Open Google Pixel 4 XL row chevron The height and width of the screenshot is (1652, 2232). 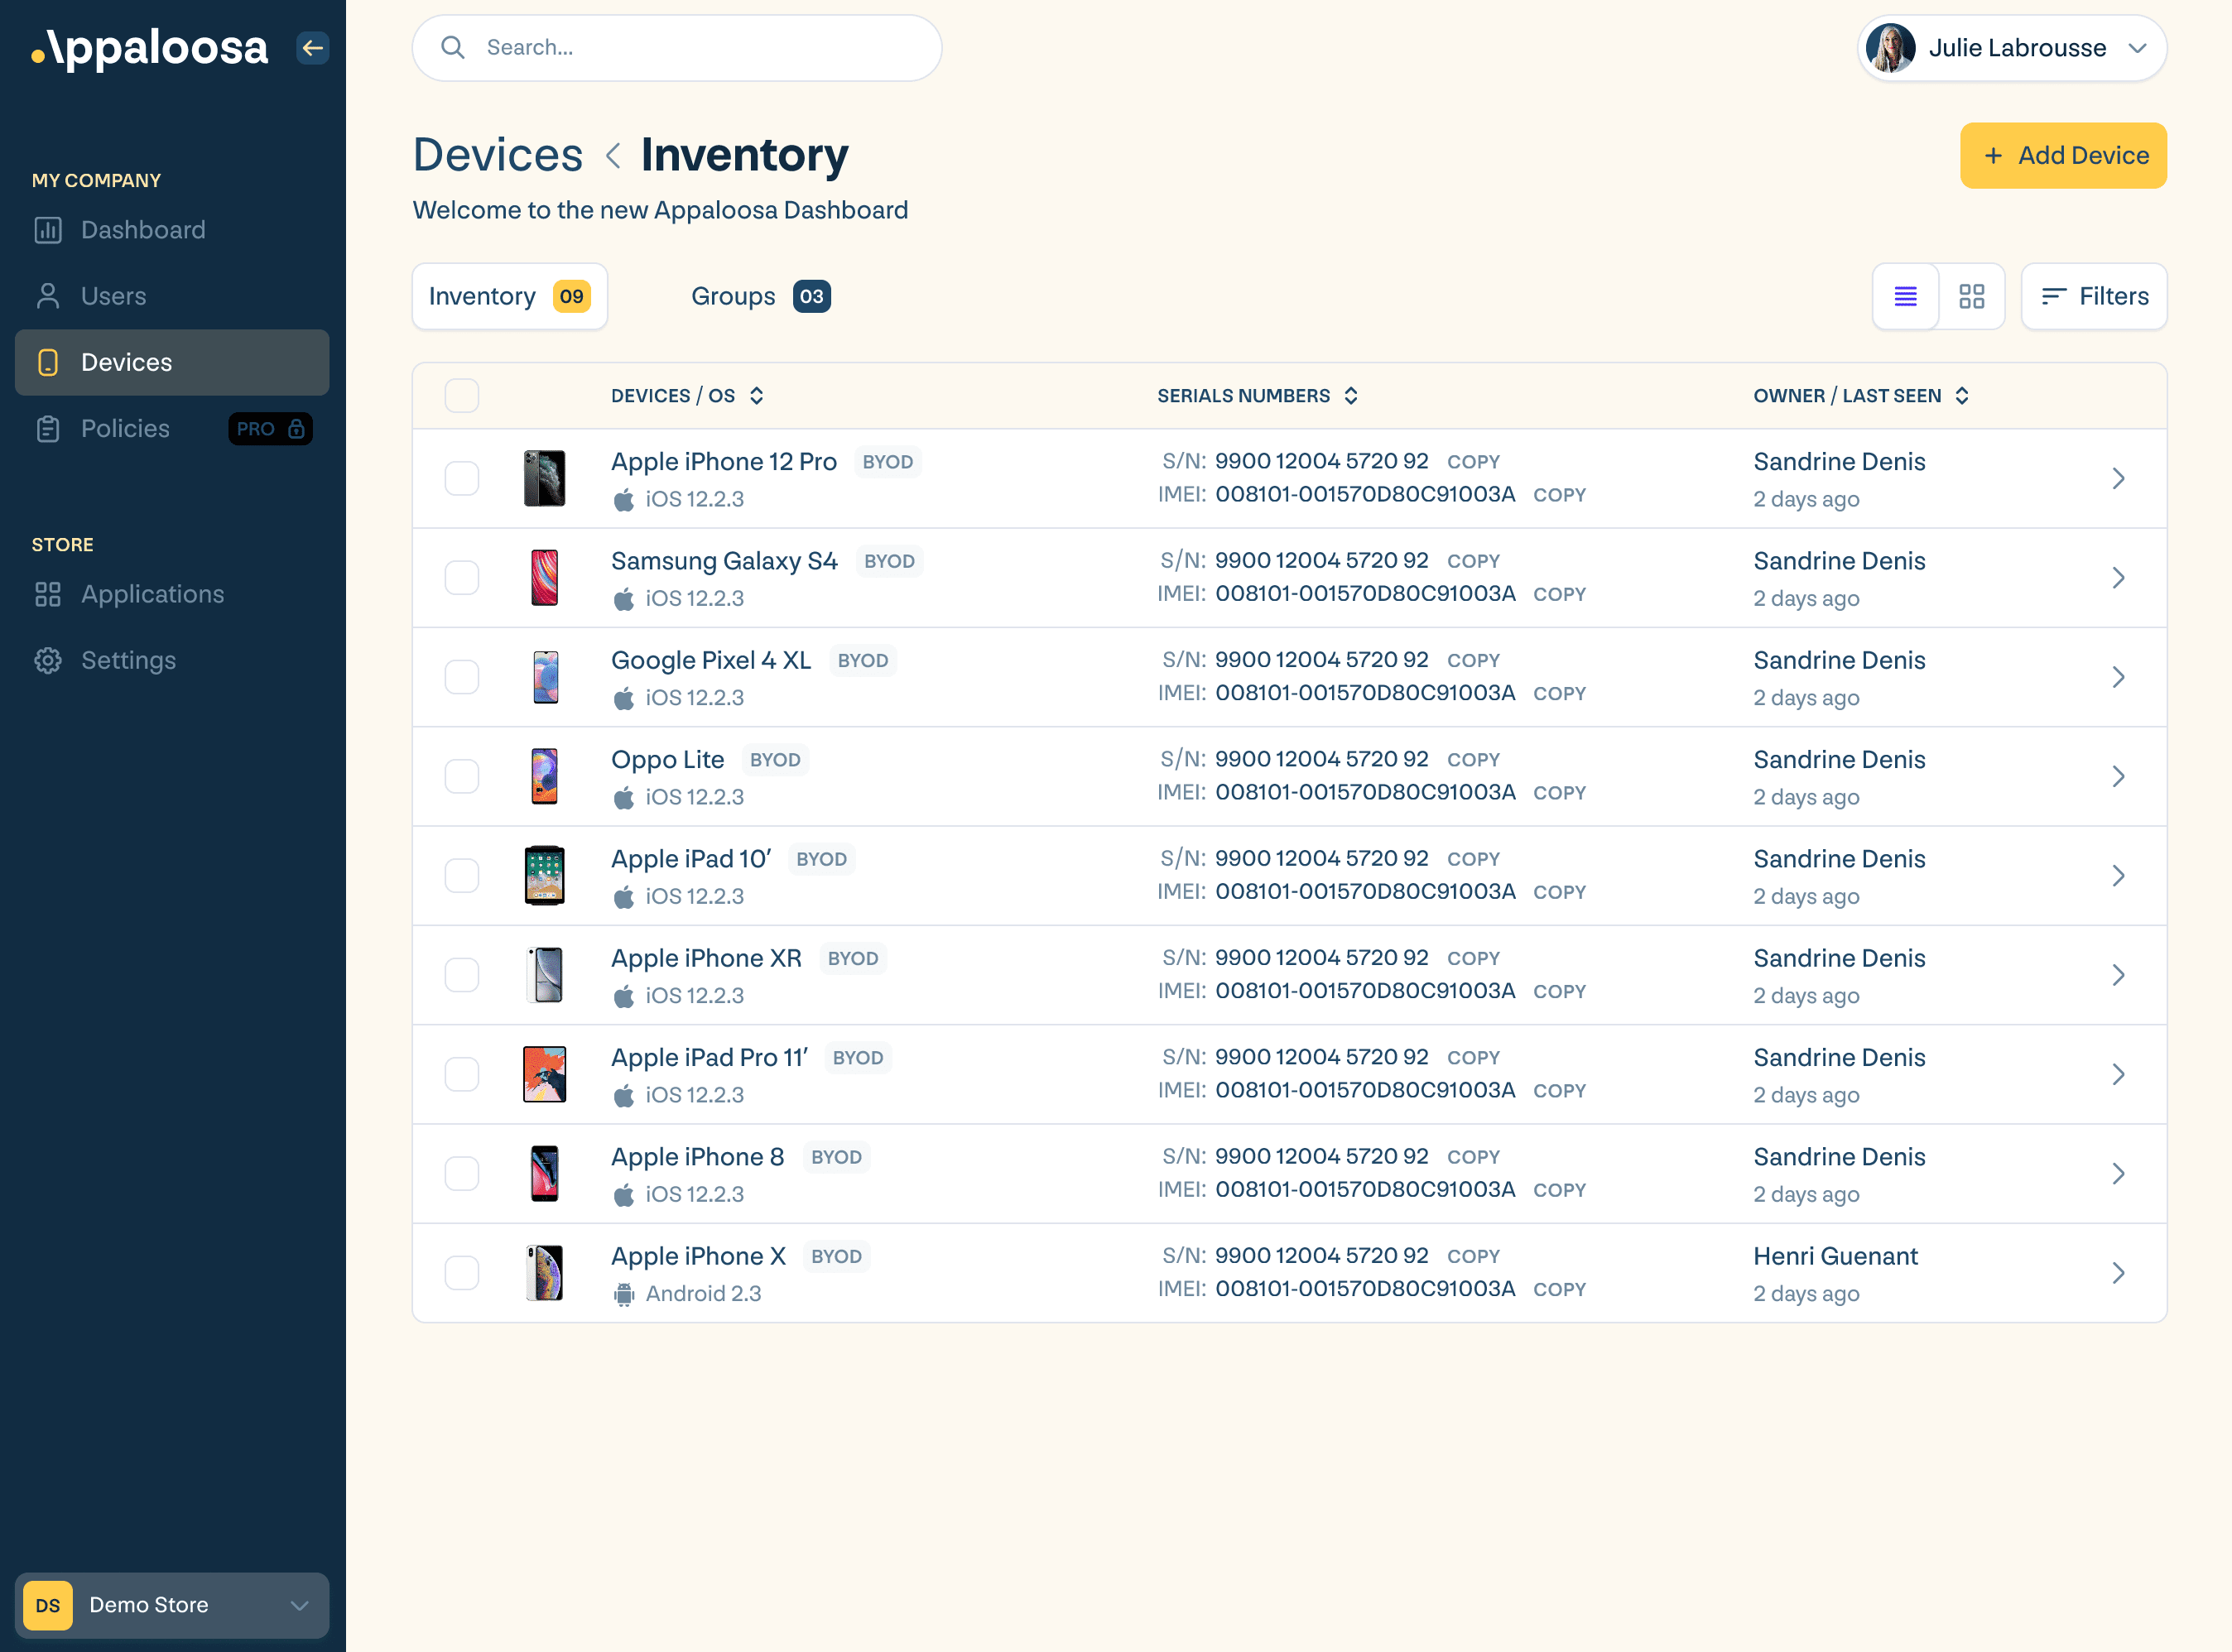click(x=2119, y=677)
